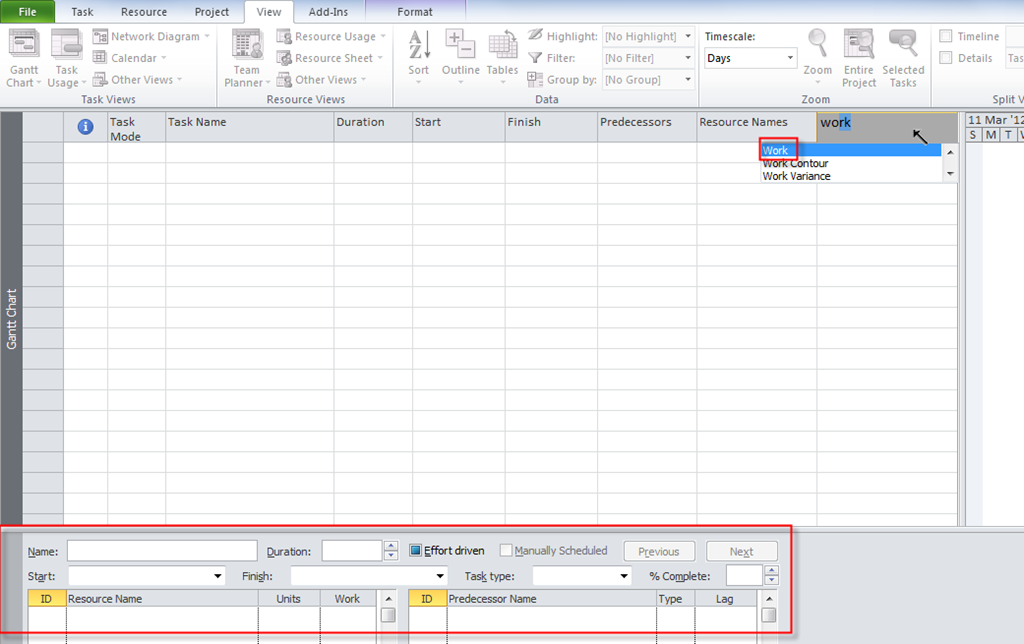
Task: Open the File tab
Action: pos(28,12)
